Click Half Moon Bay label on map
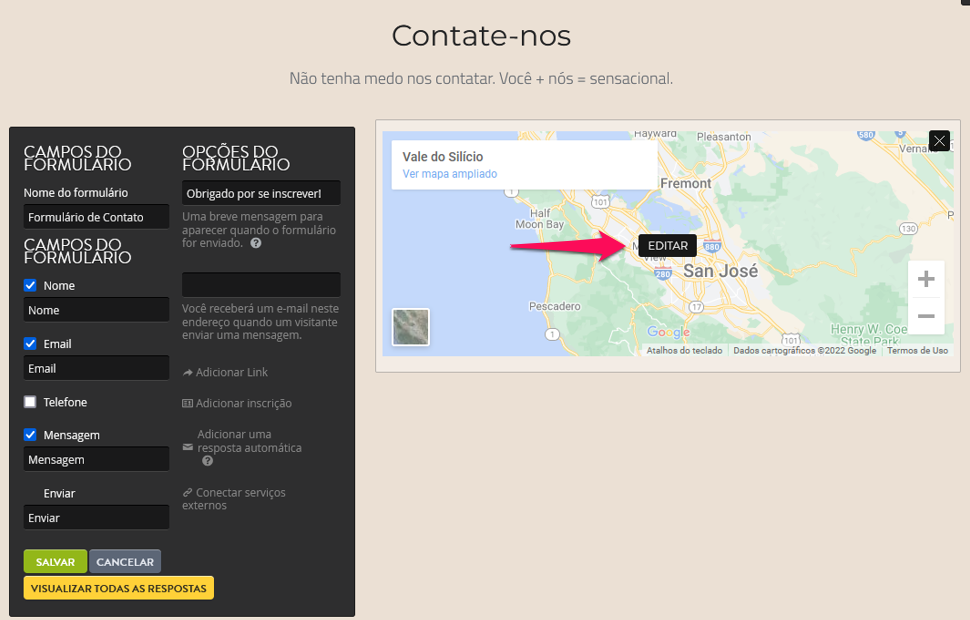This screenshot has height=620, width=970. click(x=539, y=218)
